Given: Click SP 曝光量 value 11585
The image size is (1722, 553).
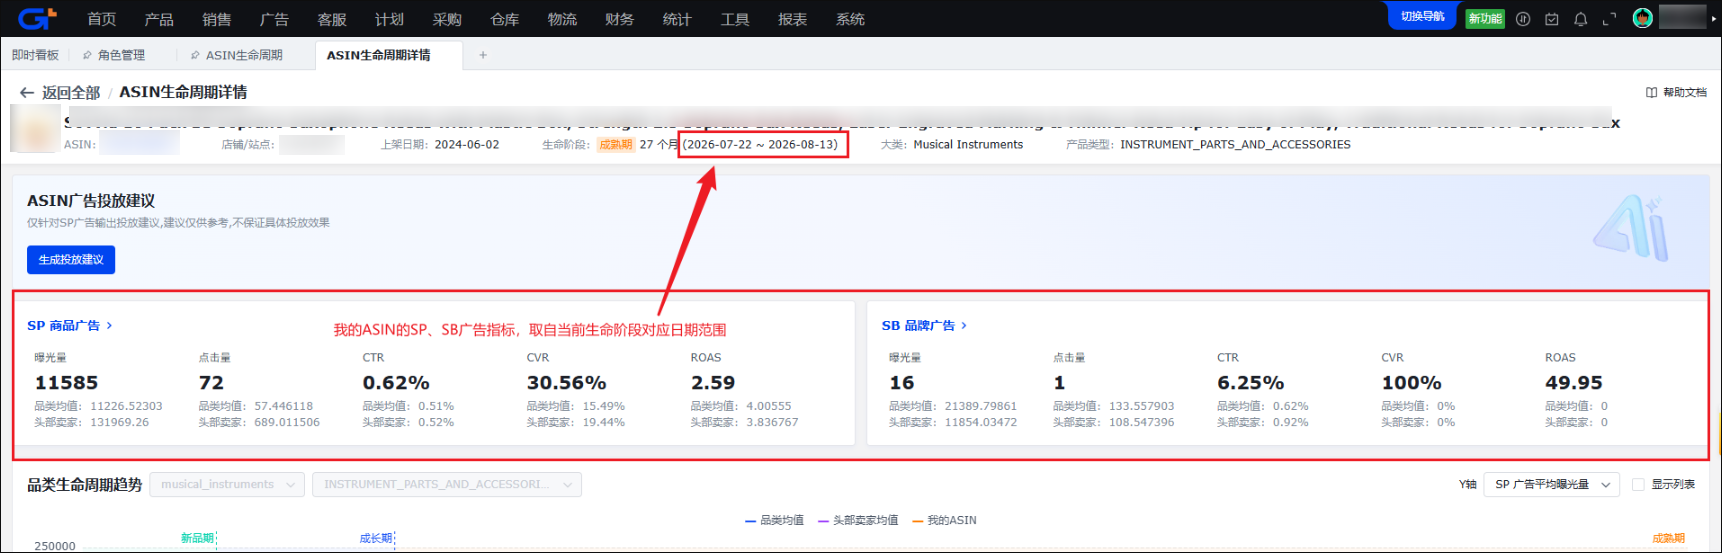Looking at the screenshot, I should click(x=67, y=383).
